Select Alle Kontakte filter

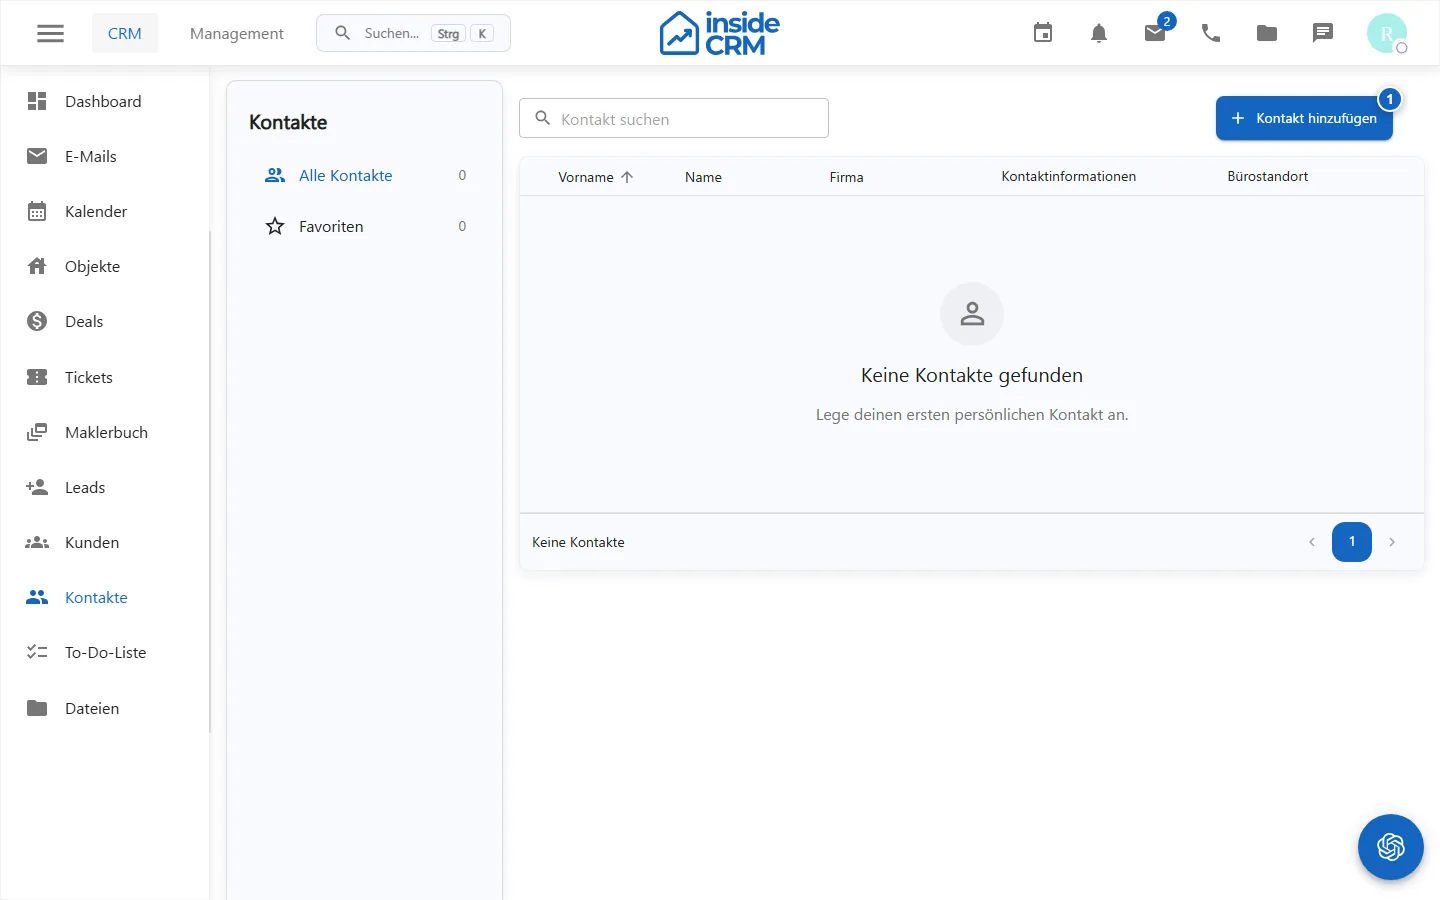tap(365, 175)
